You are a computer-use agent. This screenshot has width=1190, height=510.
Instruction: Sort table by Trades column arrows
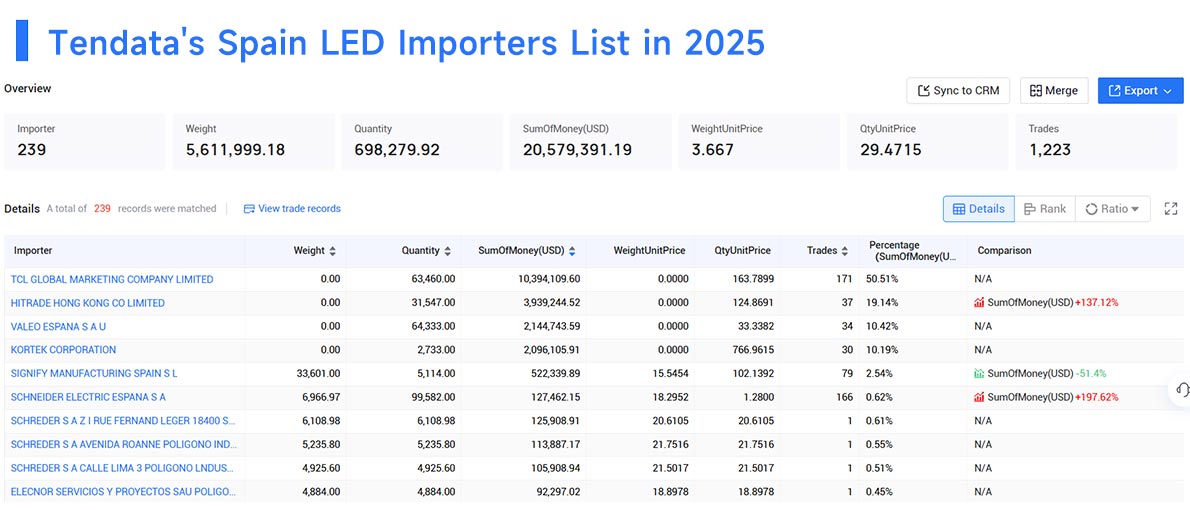(843, 250)
